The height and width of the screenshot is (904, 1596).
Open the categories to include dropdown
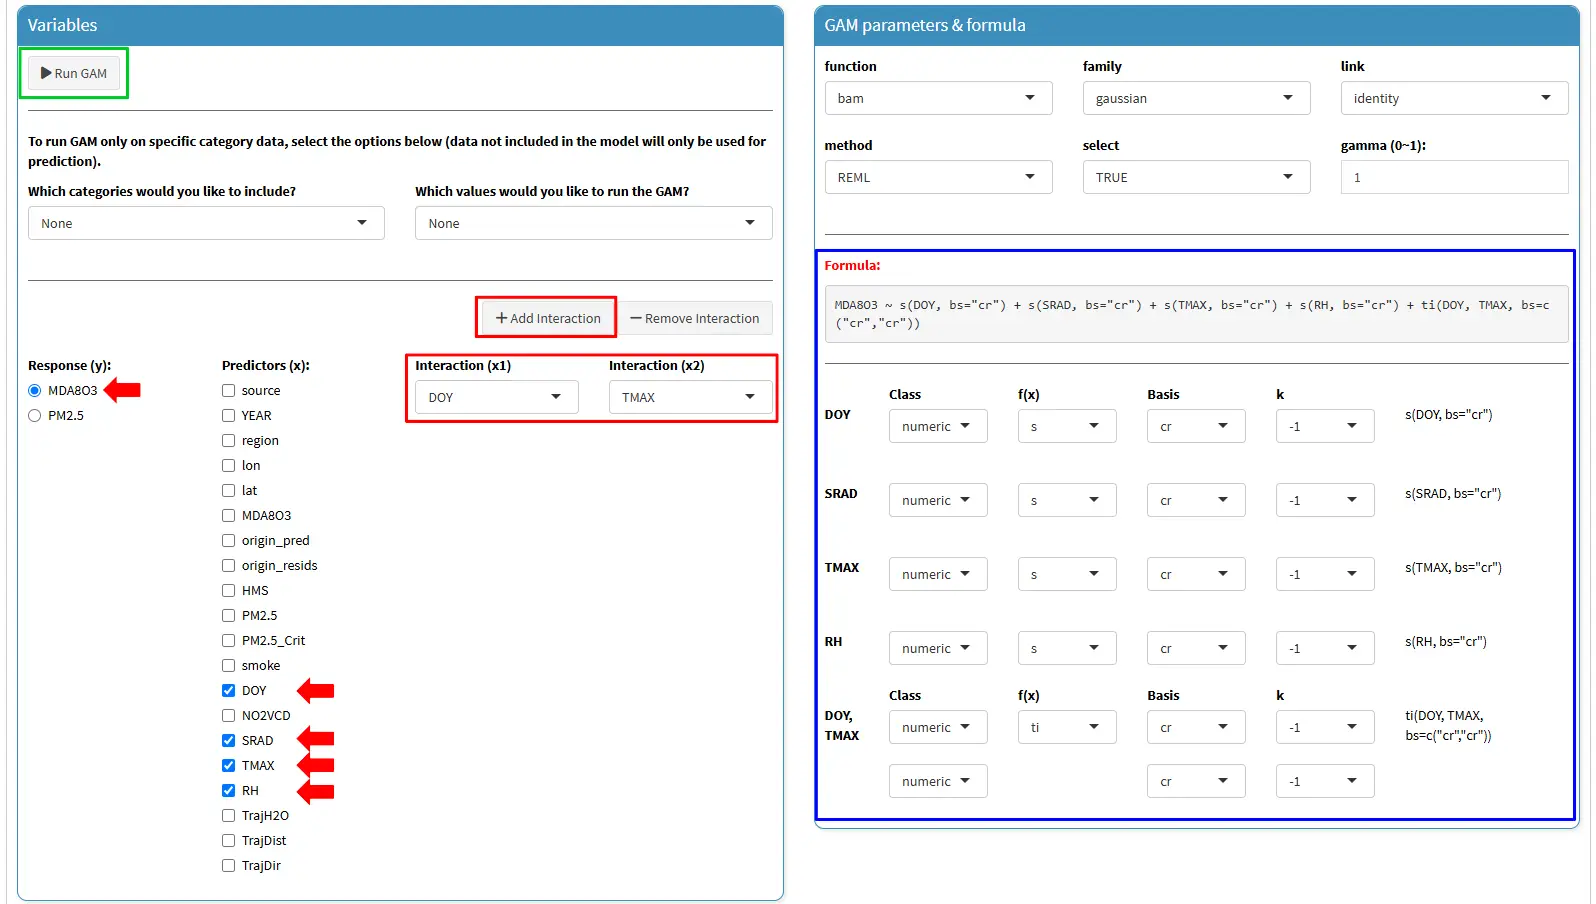[206, 223]
